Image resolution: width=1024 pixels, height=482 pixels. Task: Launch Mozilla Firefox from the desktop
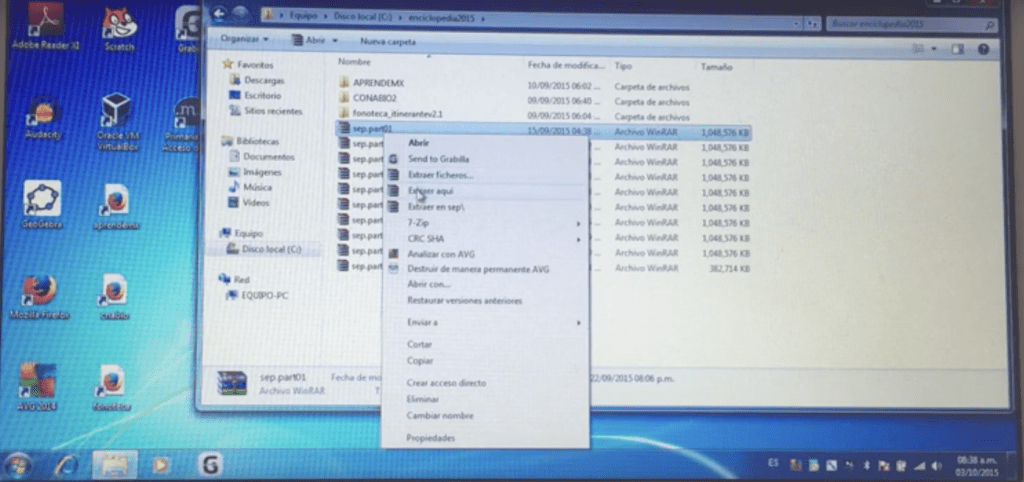click(40, 297)
